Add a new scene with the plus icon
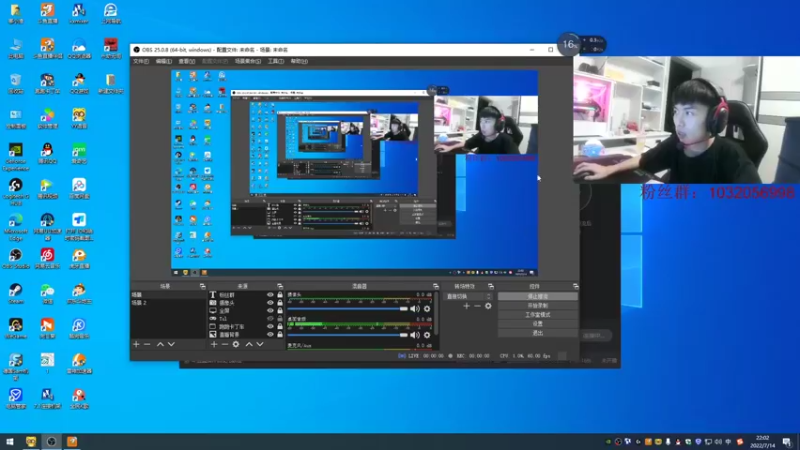 (136, 344)
